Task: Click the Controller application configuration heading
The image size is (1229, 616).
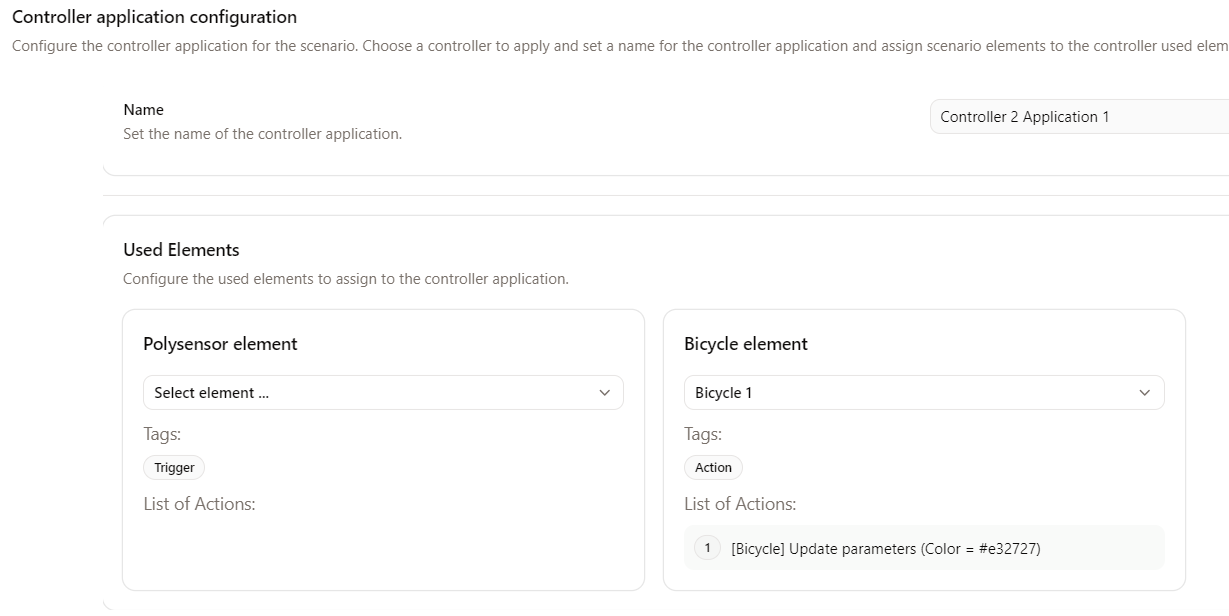Action: 155,17
